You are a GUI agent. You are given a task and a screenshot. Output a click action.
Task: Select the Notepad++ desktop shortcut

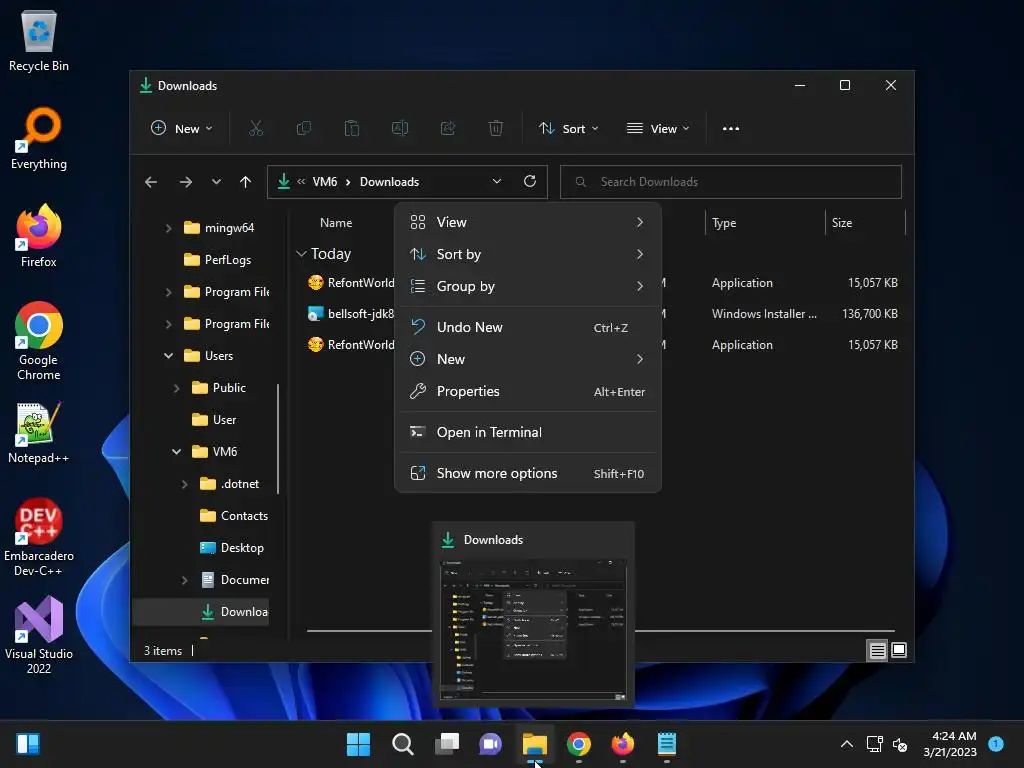[x=39, y=433]
